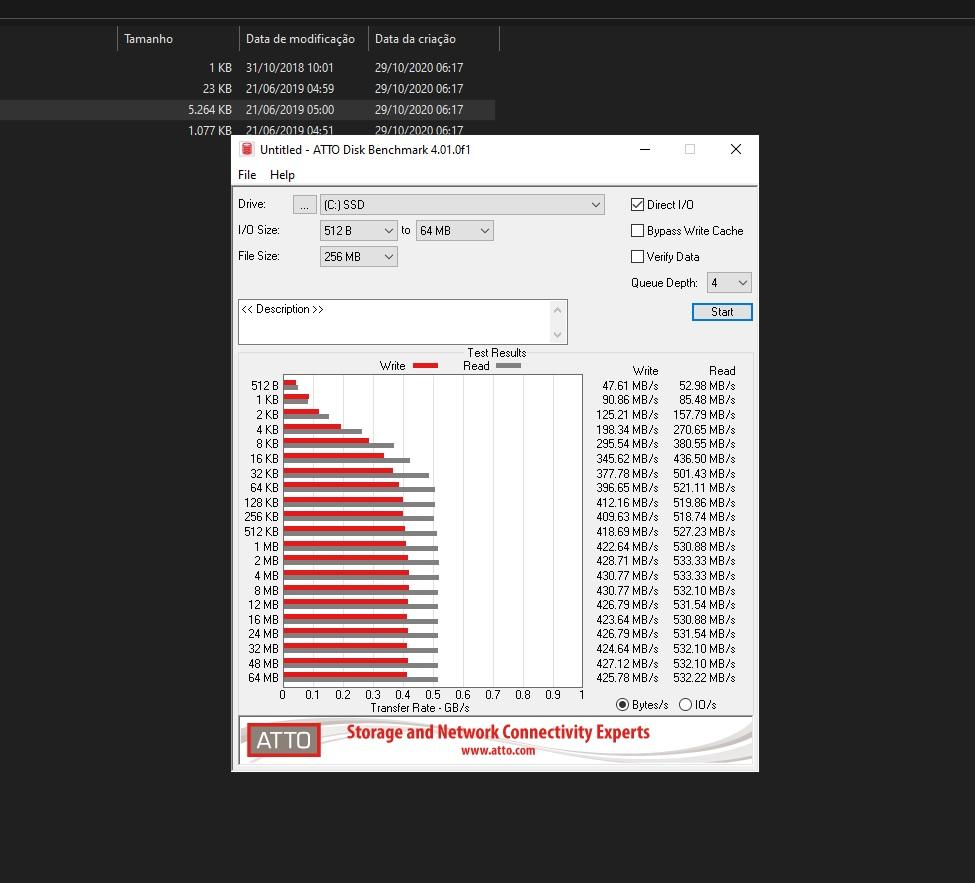
Task: Open the www.atto.com link
Action: pos(497,751)
